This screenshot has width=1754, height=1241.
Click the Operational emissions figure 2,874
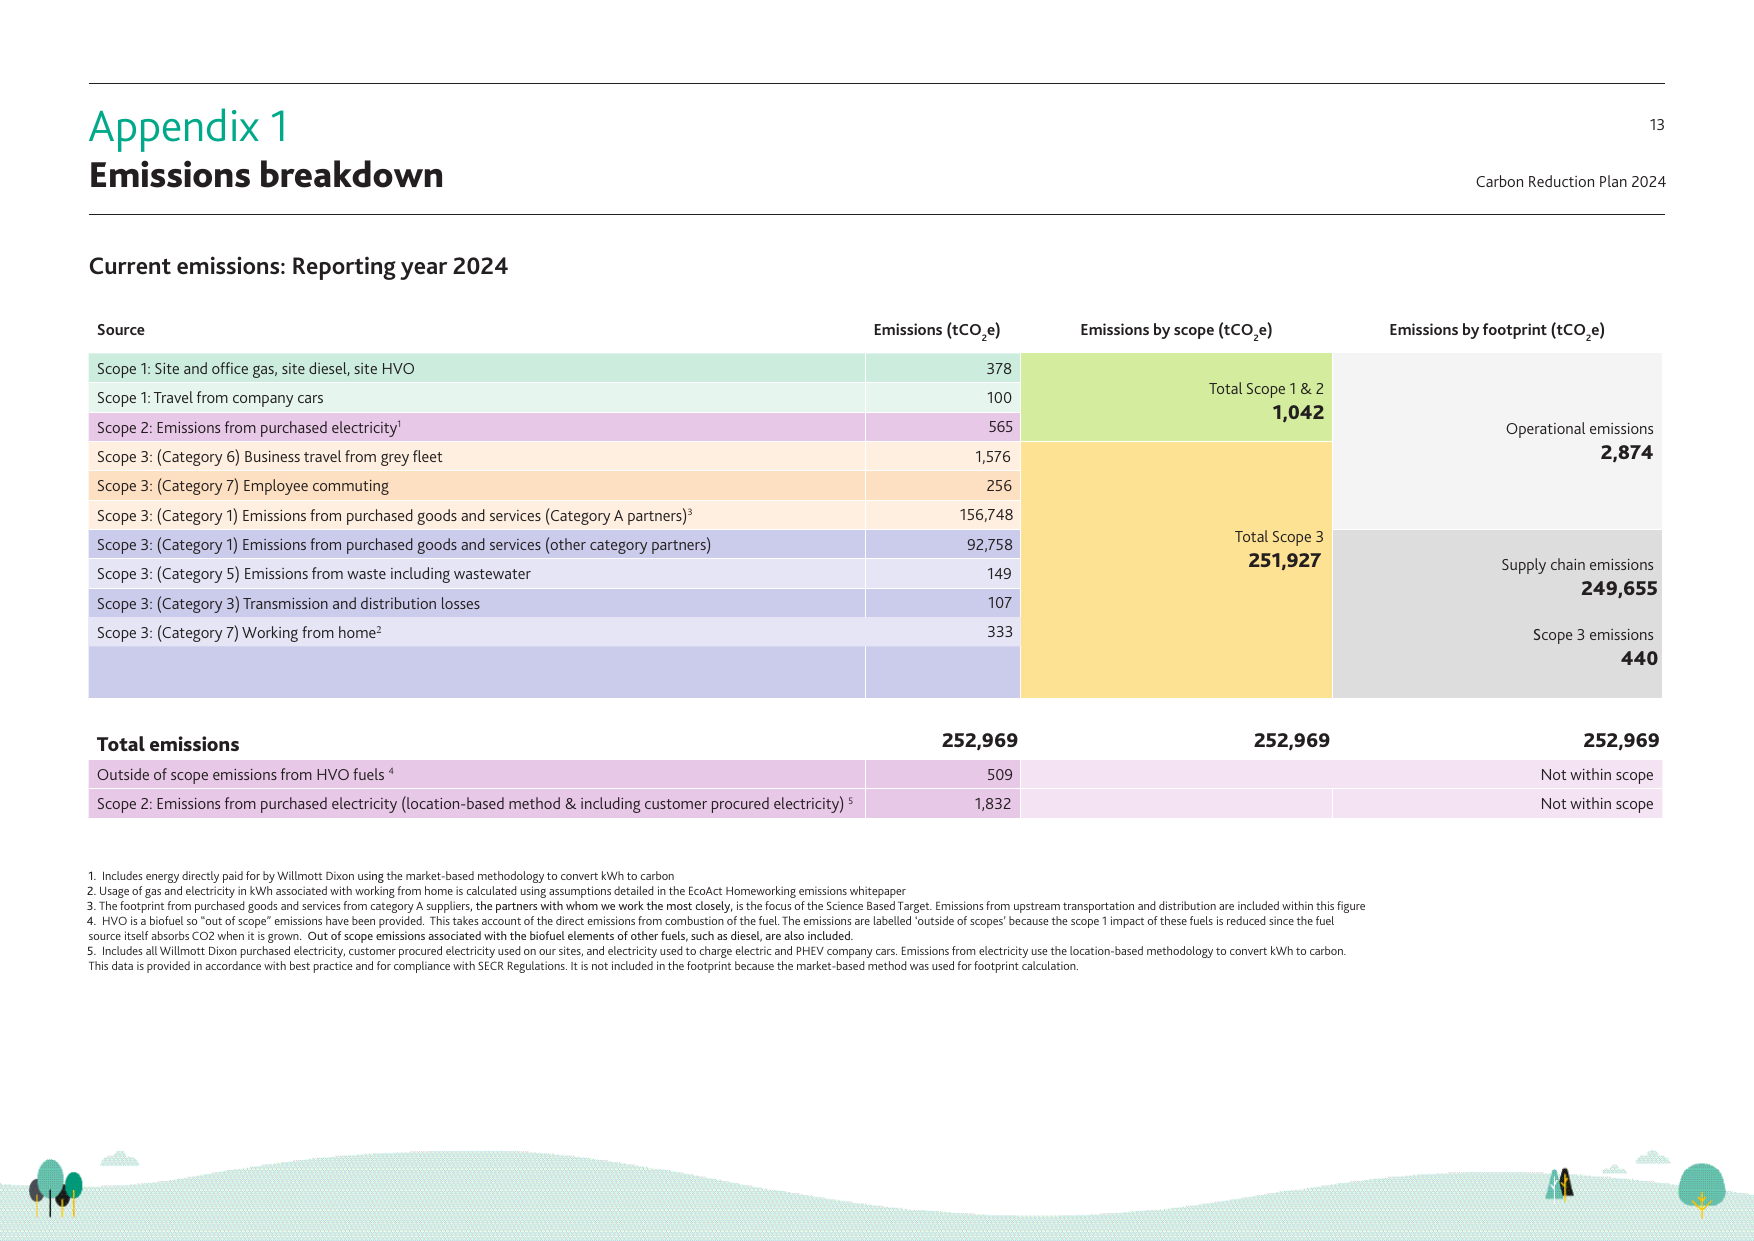point(1627,452)
